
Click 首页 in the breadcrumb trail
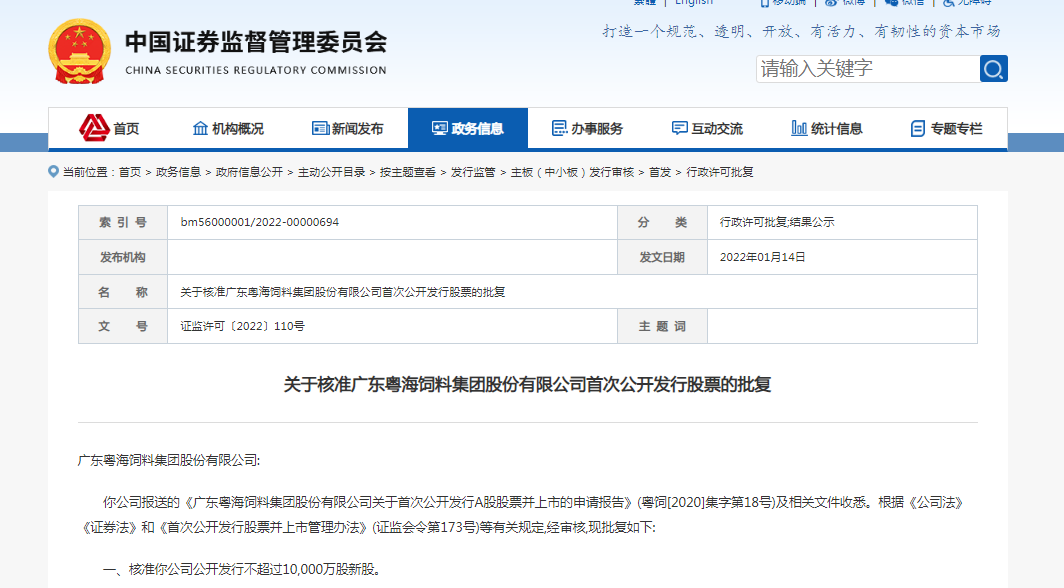click(x=130, y=172)
